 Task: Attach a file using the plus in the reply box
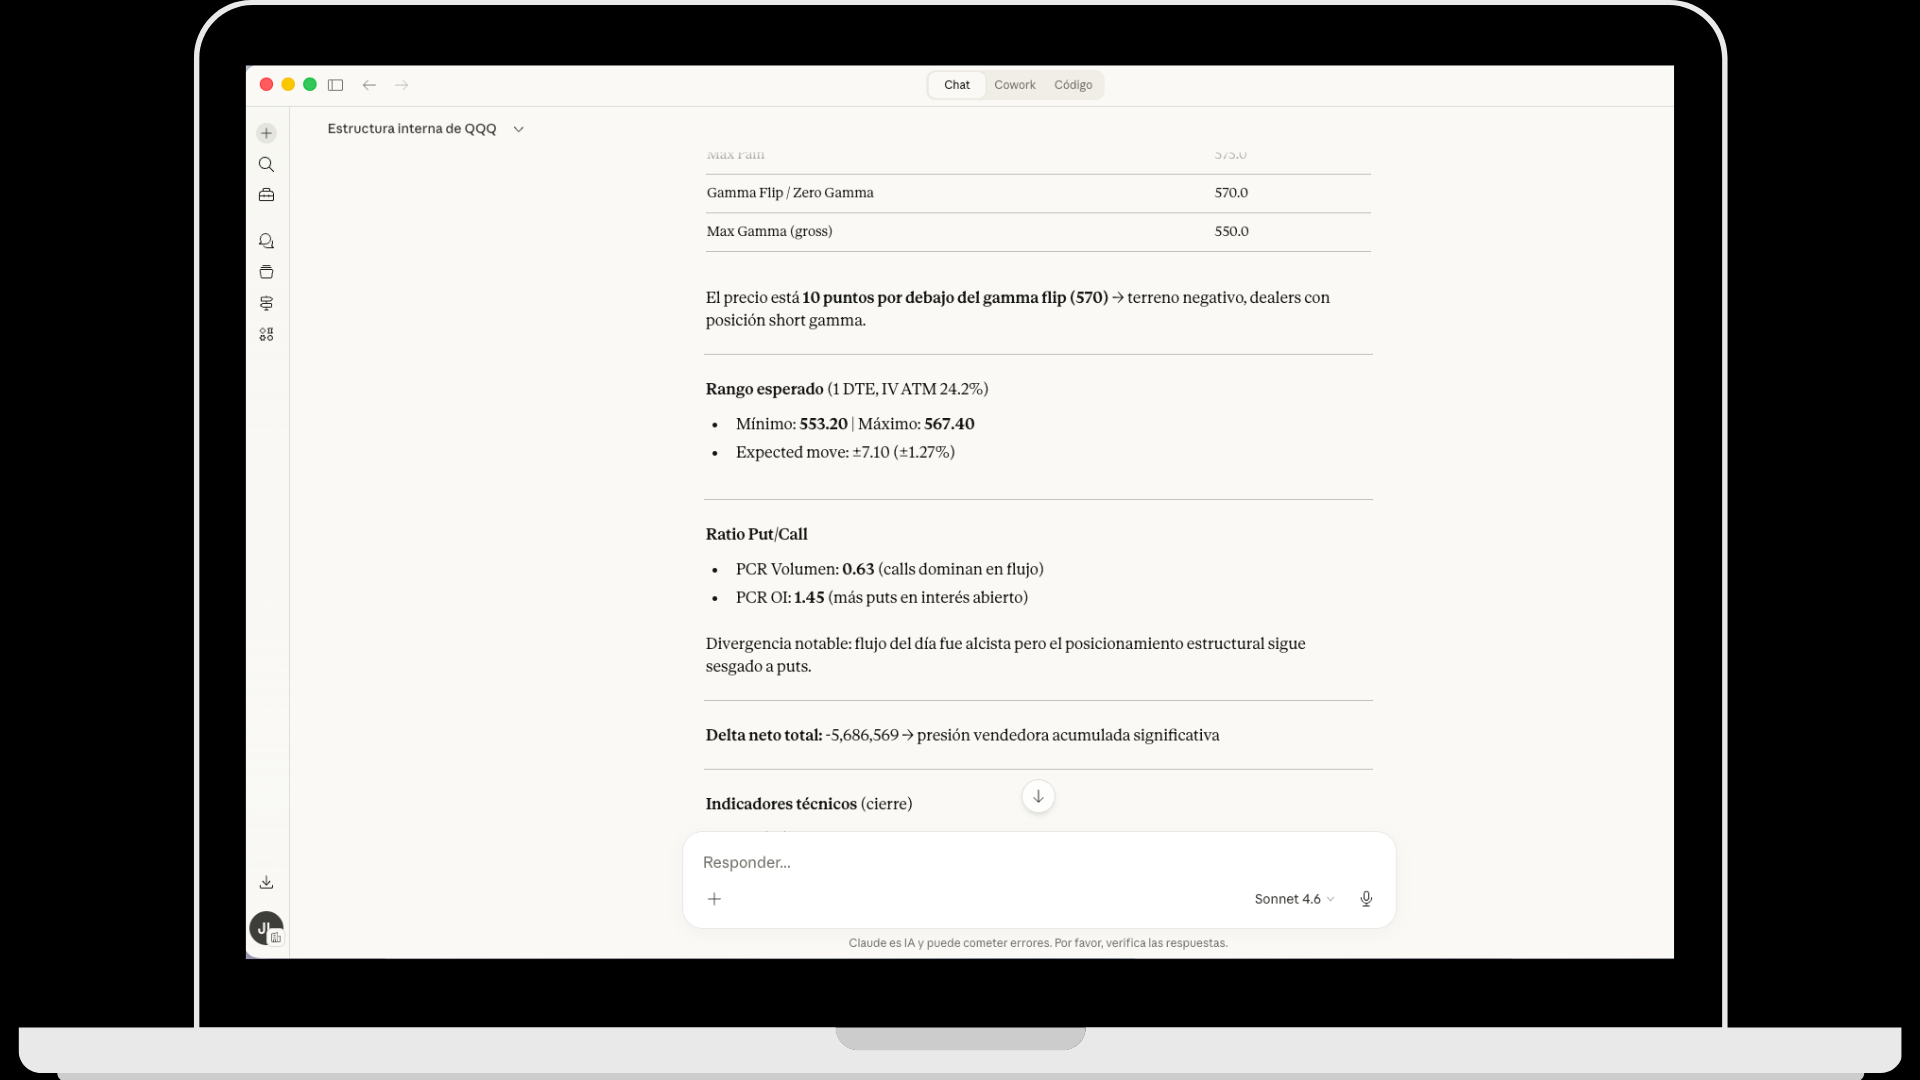pos(715,899)
